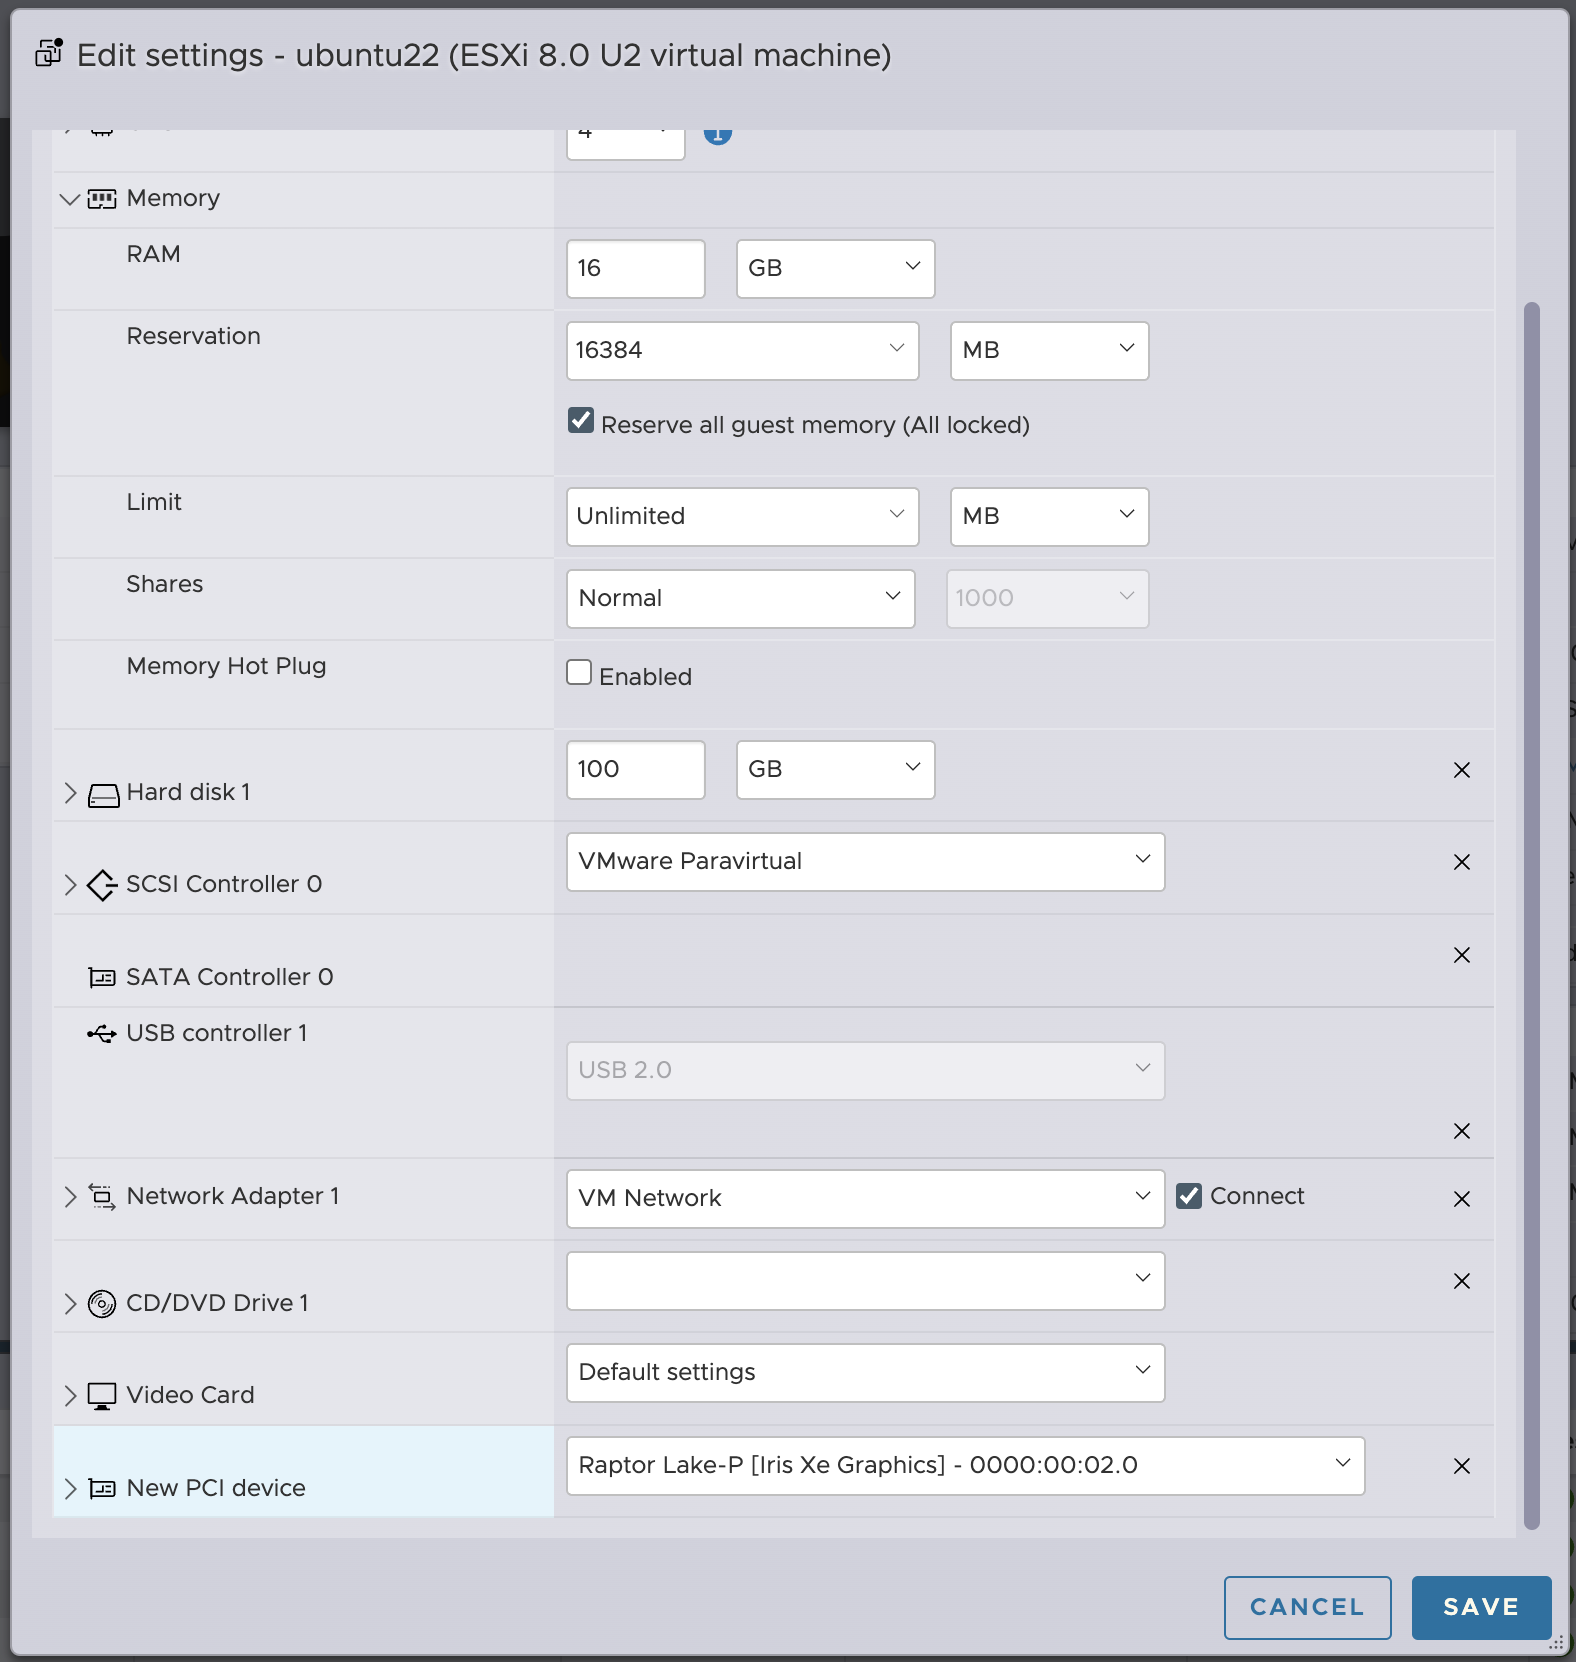Click the dialog vertical scrollbar thumb
The height and width of the screenshot is (1662, 1576).
click(1532, 915)
